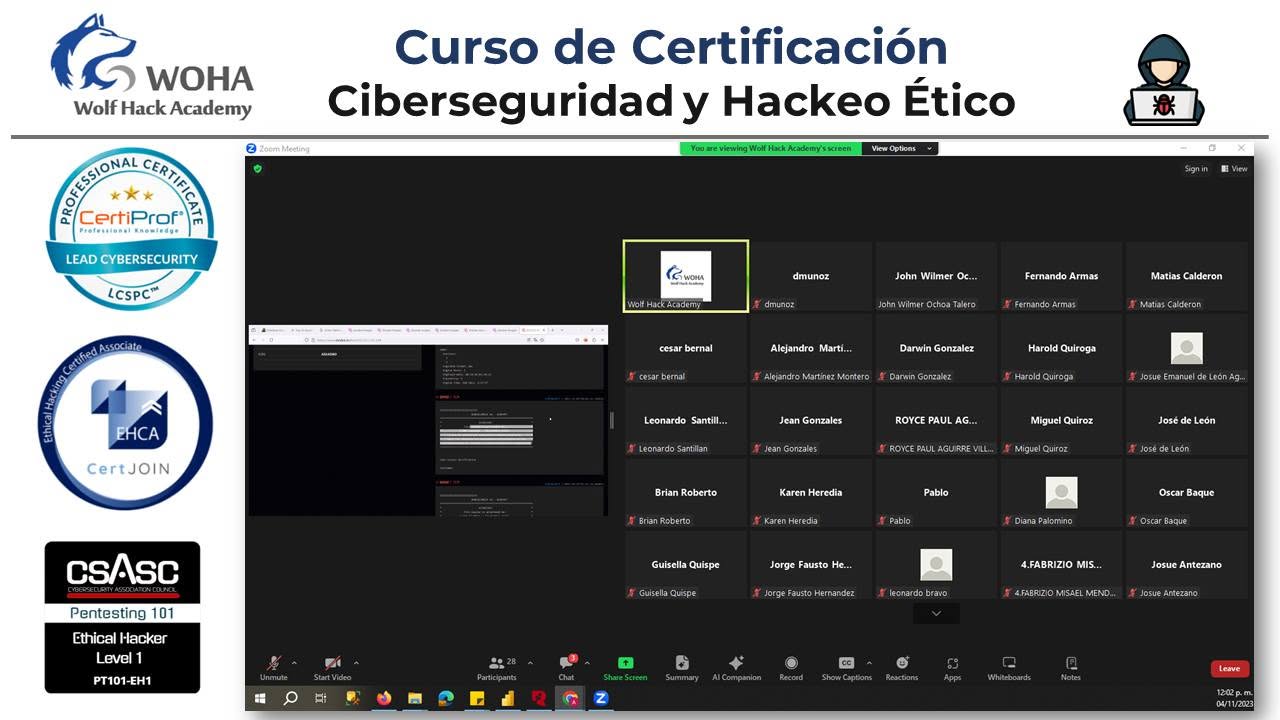The image size is (1280, 720).
Task: Open Power BI from the taskbar
Action: [508, 698]
